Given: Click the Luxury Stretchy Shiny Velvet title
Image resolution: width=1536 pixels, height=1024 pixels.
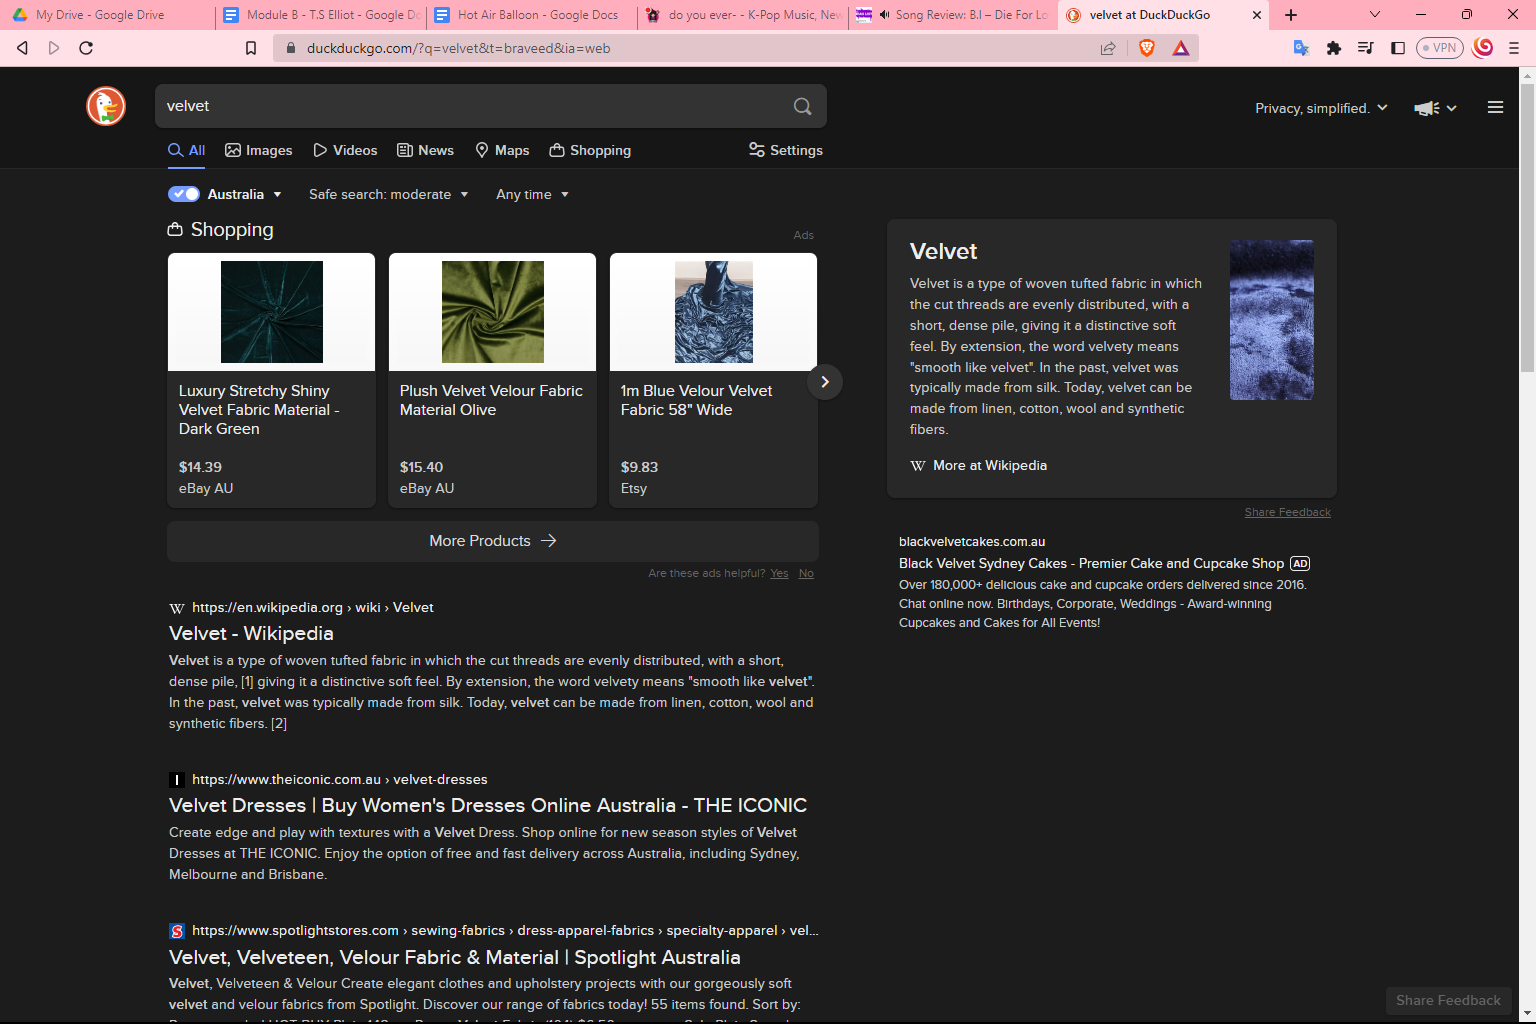Looking at the screenshot, I should (259, 410).
